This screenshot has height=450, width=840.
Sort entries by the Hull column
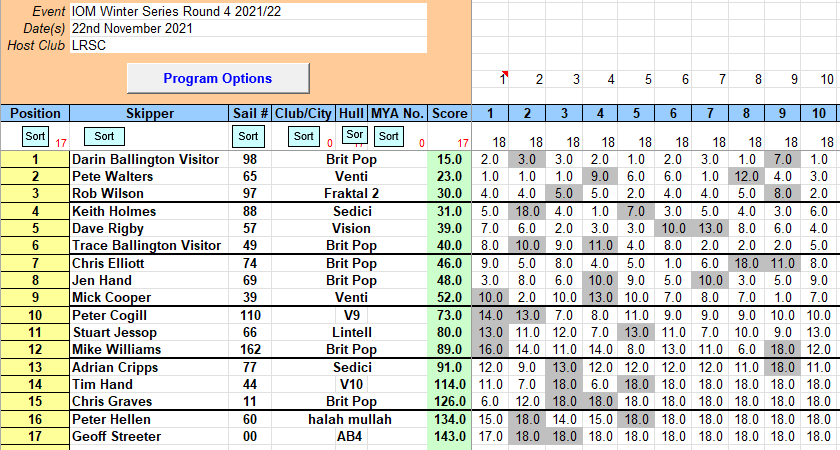354,134
